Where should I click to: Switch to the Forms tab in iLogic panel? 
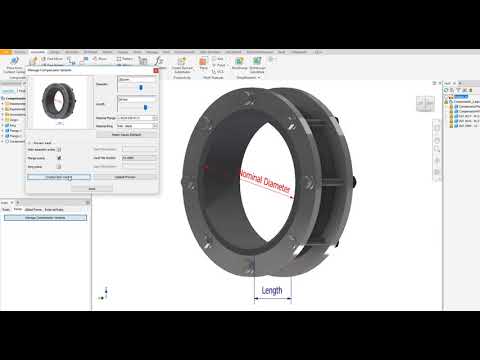[18, 209]
